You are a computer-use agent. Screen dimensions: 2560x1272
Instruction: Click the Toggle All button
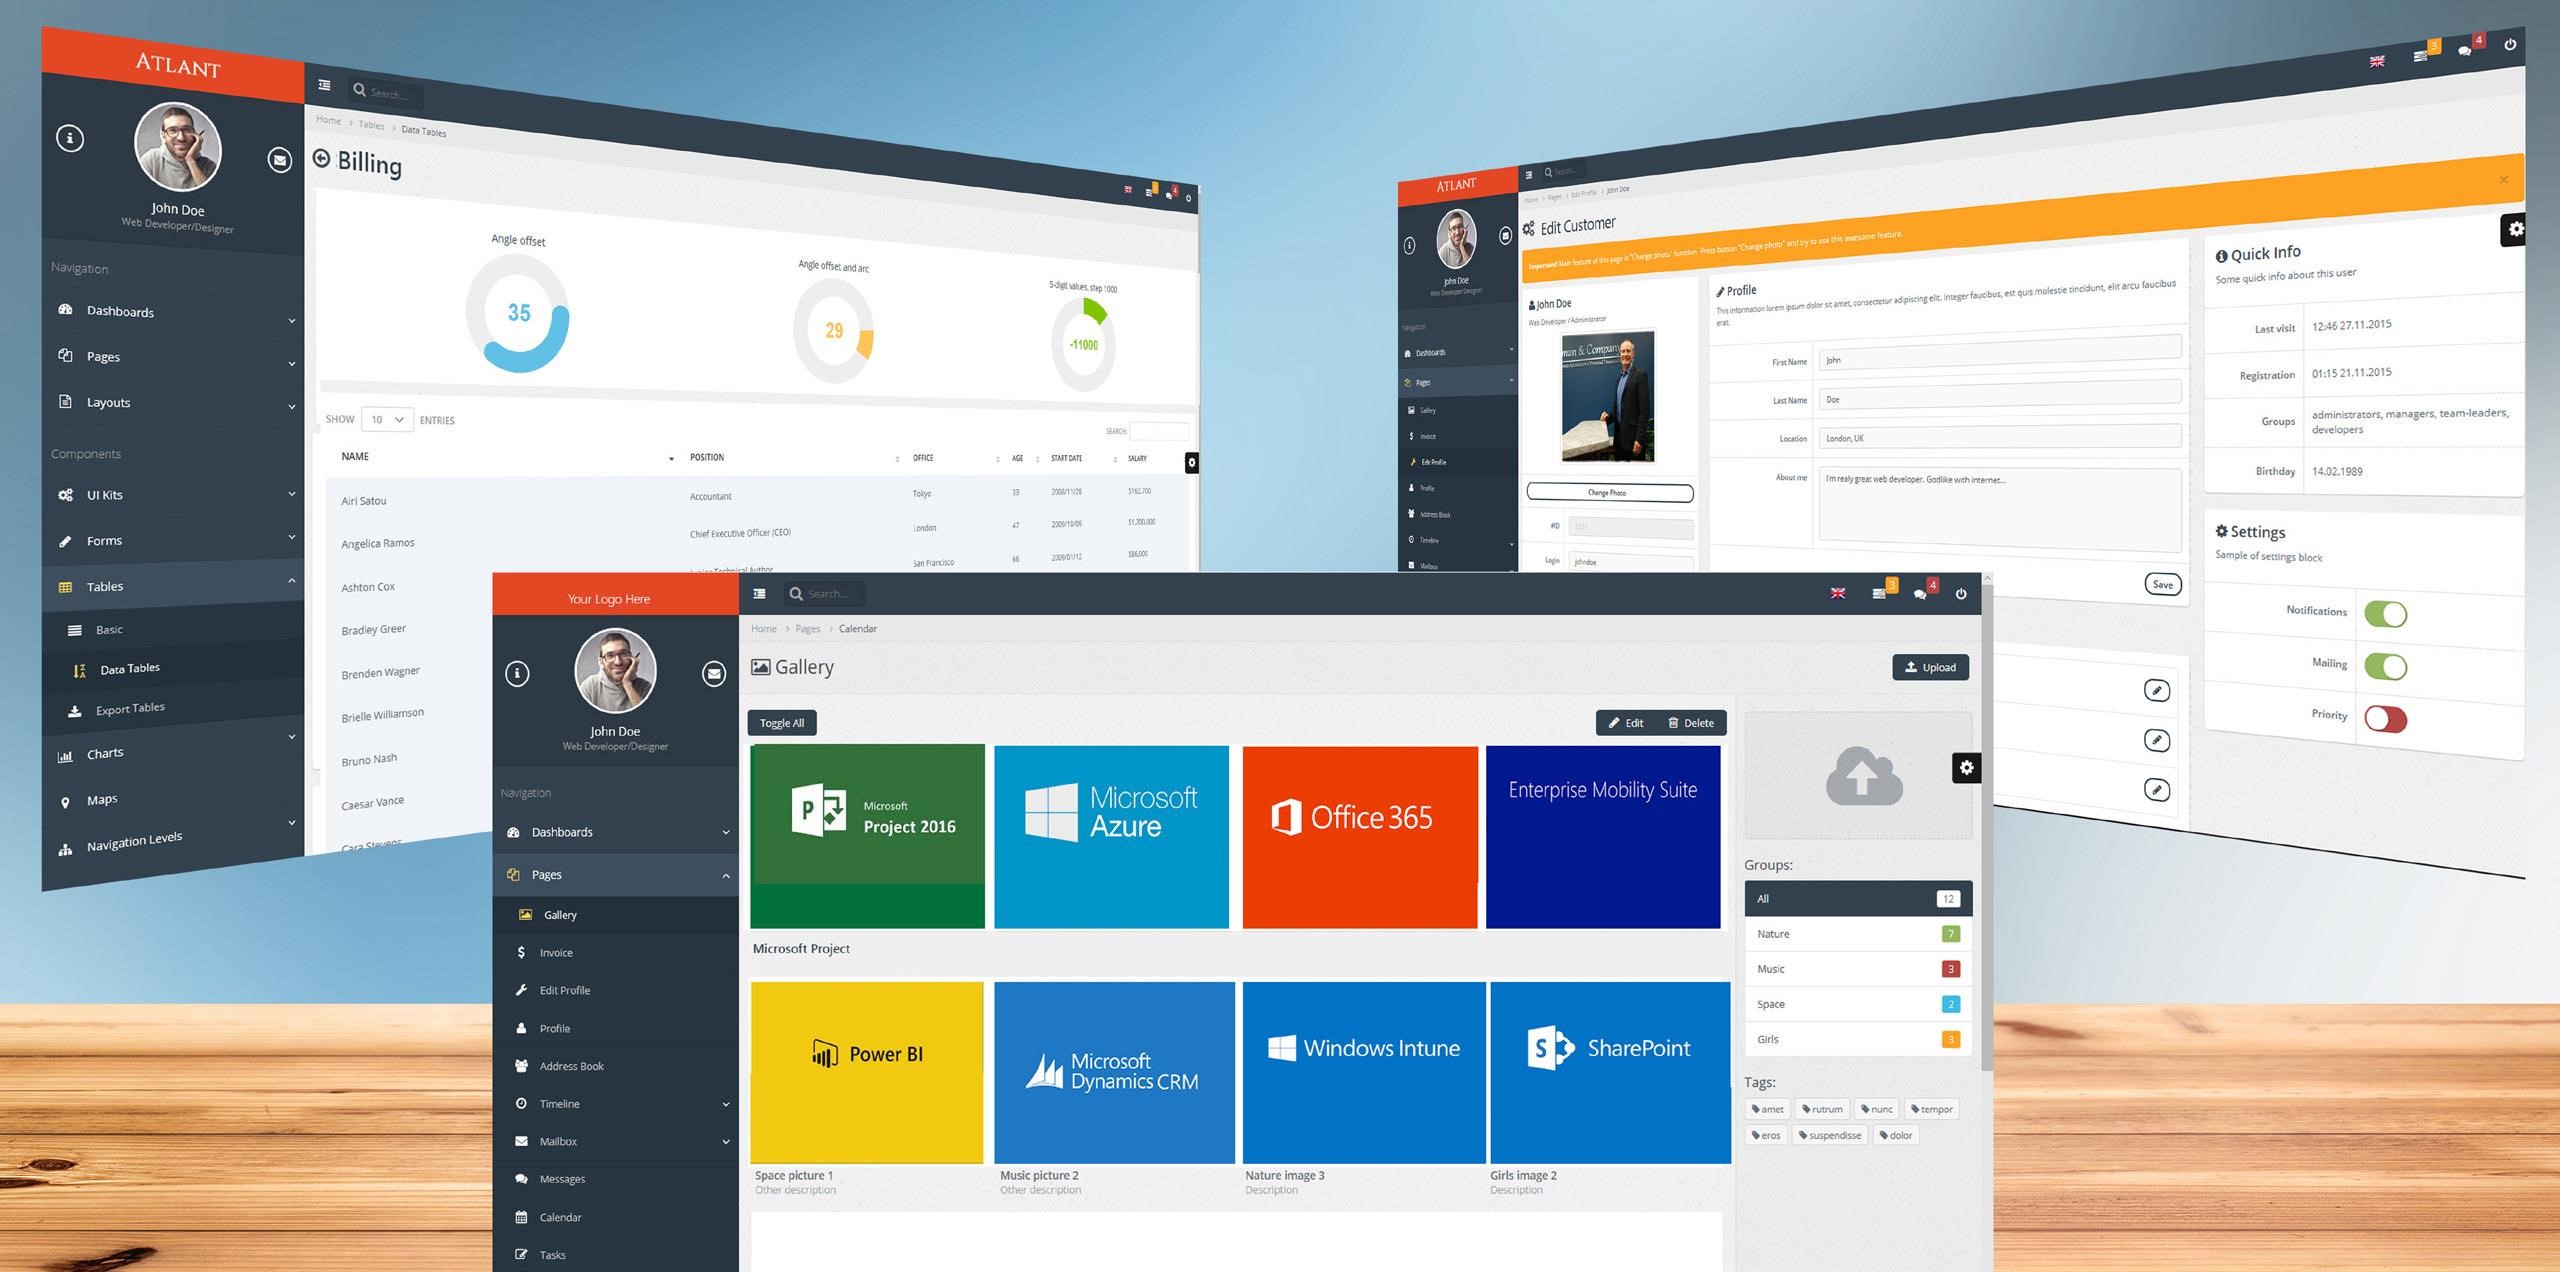point(782,723)
